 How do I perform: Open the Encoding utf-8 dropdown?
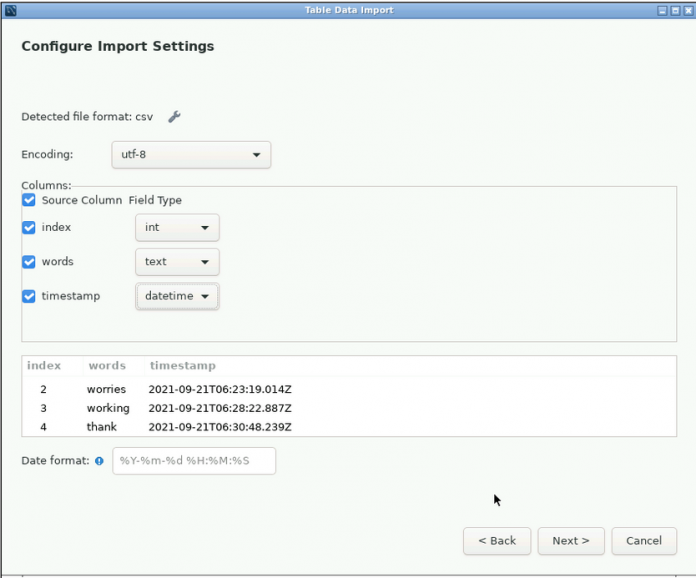190,155
